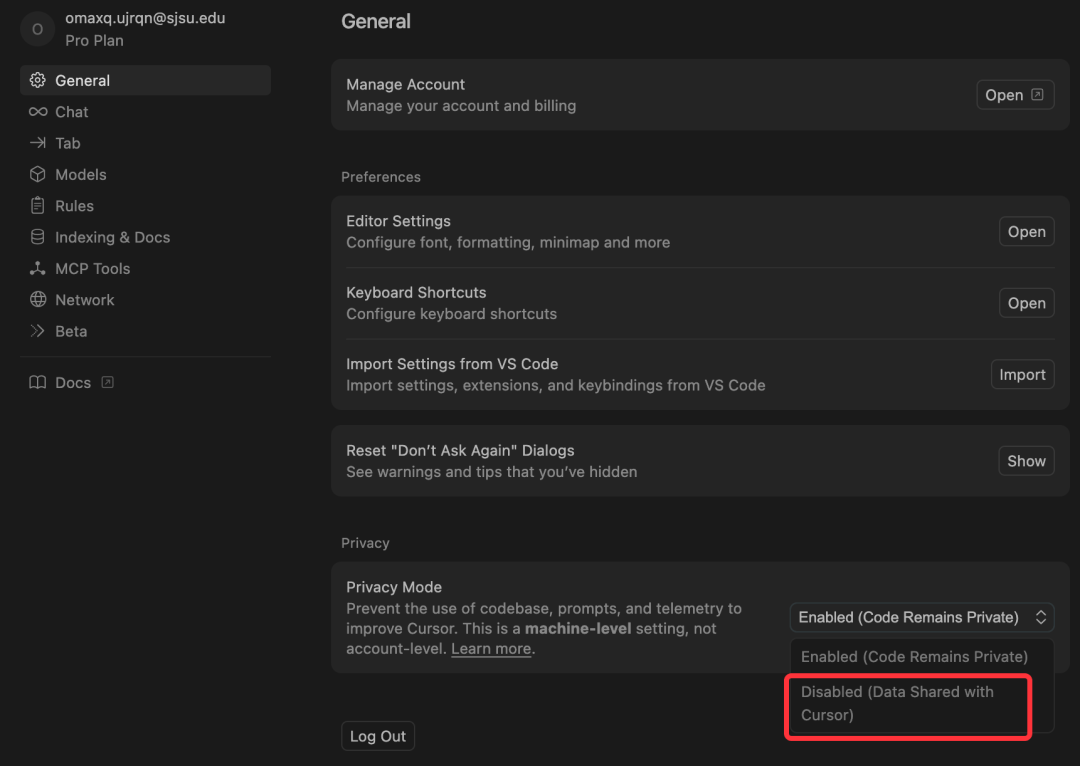
Task: Click the Network globe icon
Action: tap(38, 300)
